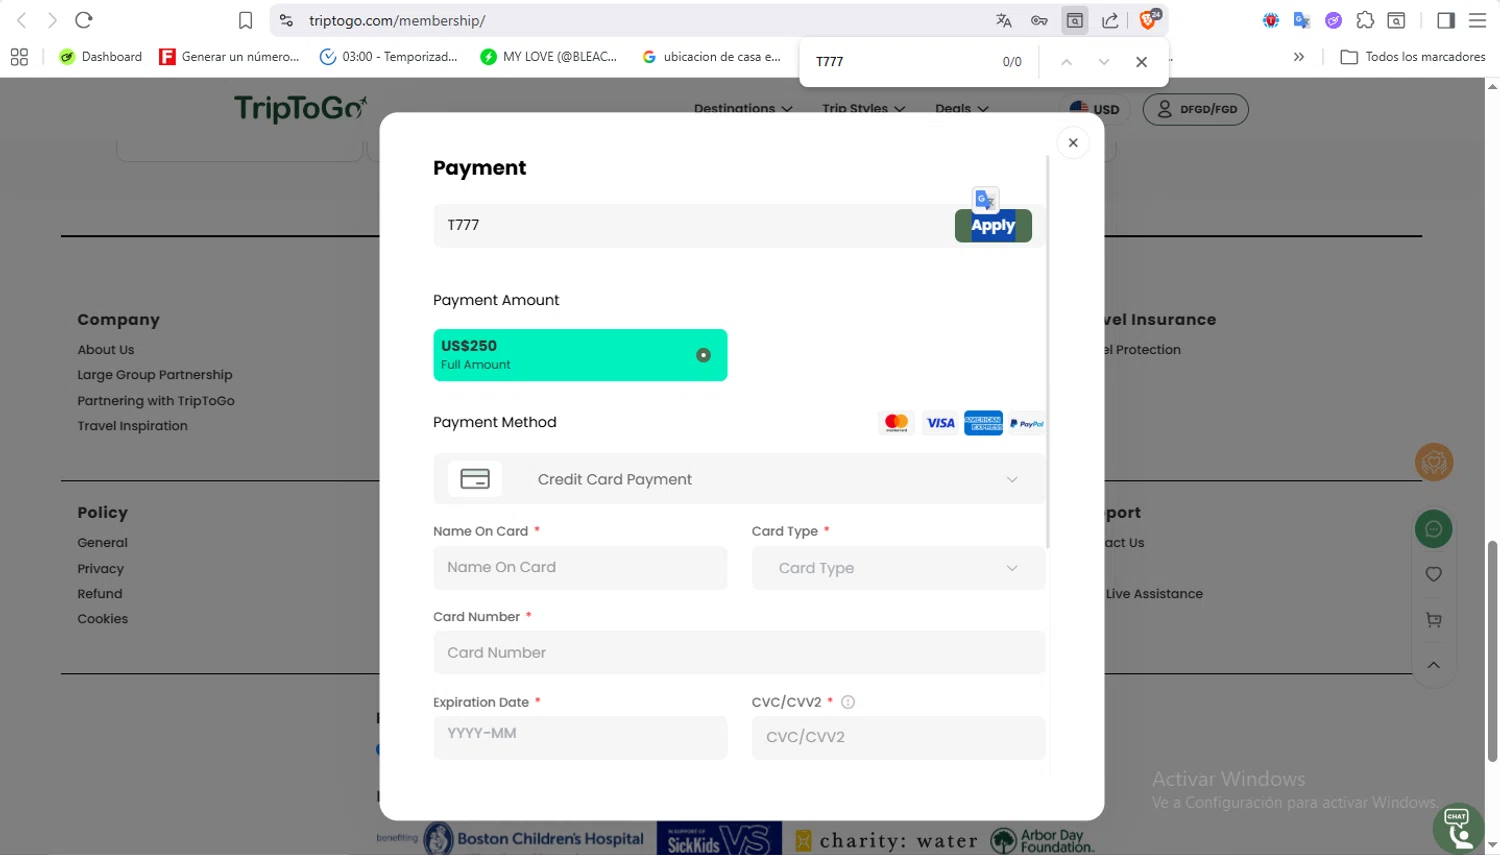
Task: Click the find-in-page icon in address bar
Action: (1075, 20)
